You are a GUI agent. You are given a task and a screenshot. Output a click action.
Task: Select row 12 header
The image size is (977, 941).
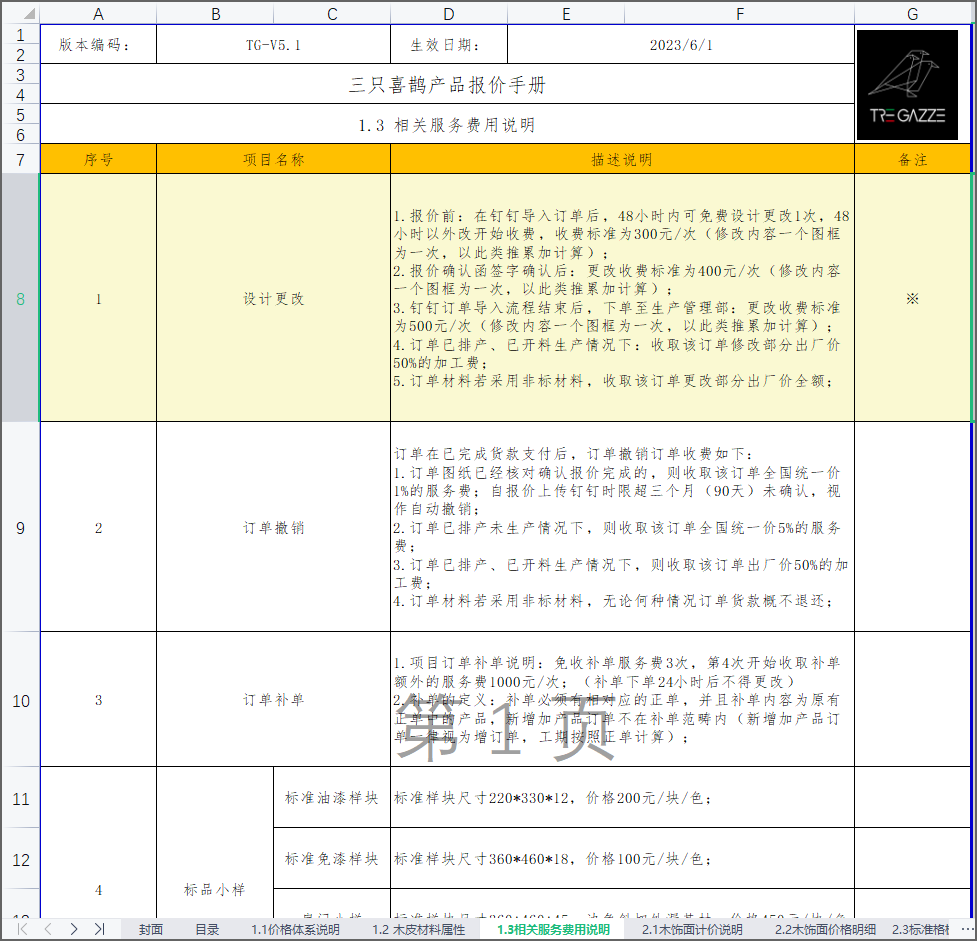(x=21, y=859)
